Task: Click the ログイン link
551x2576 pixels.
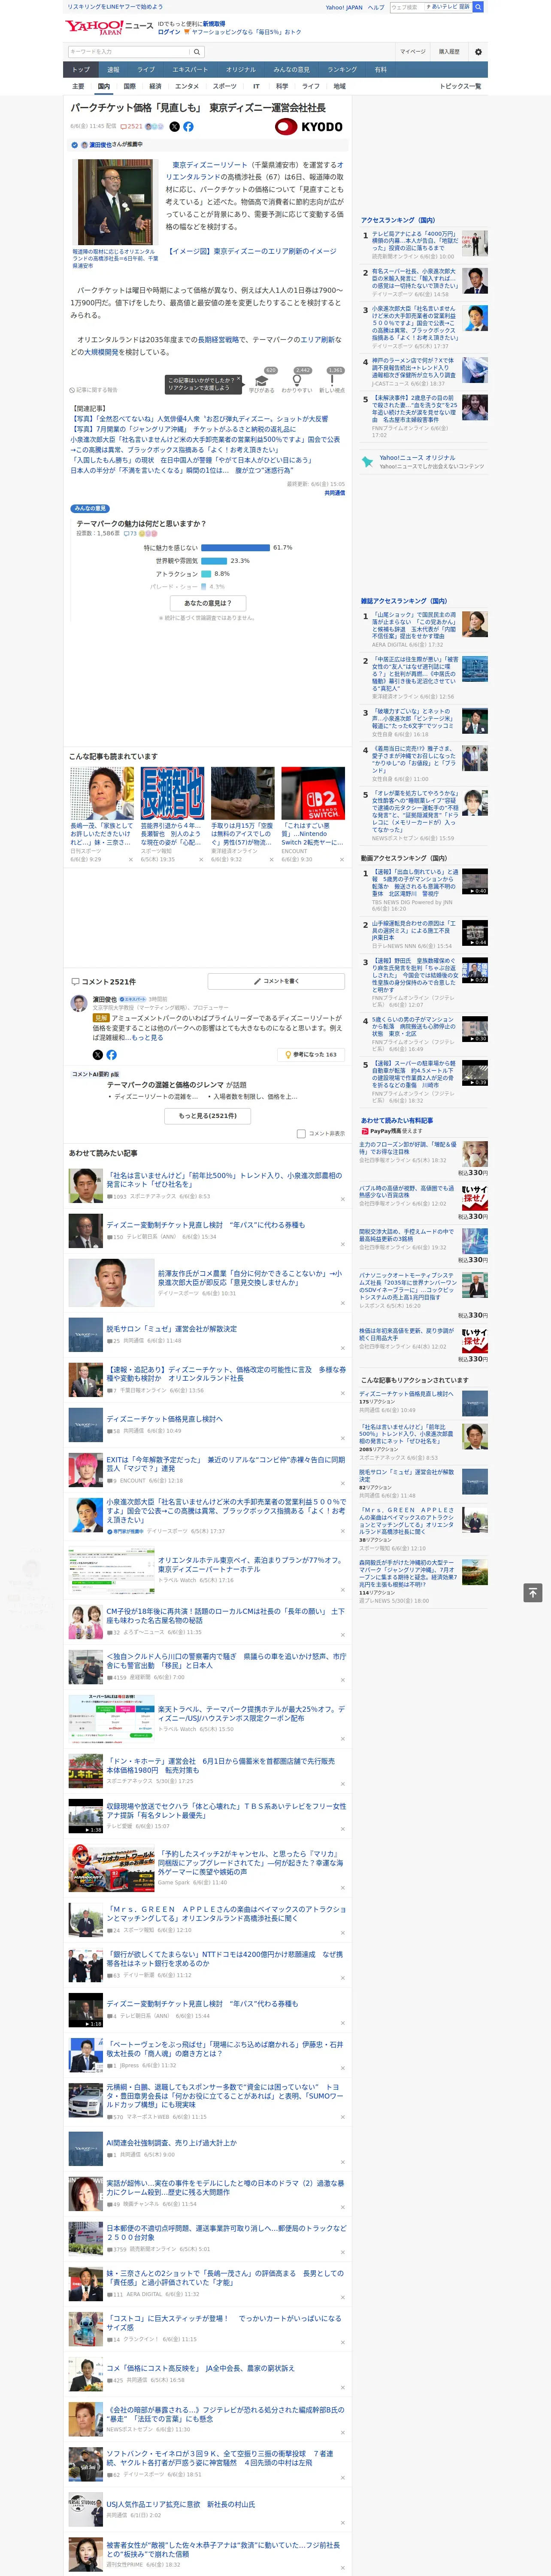Action: [x=169, y=32]
